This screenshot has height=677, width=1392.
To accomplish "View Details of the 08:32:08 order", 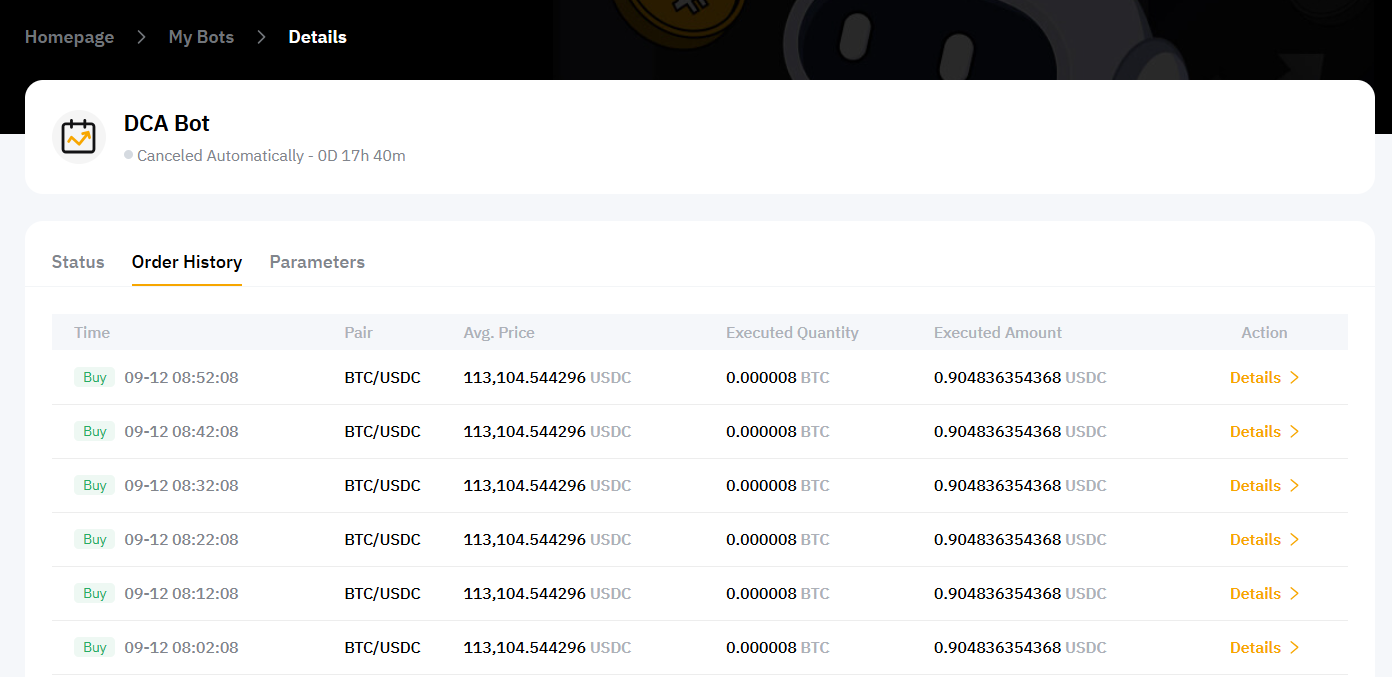I will (1255, 485).
